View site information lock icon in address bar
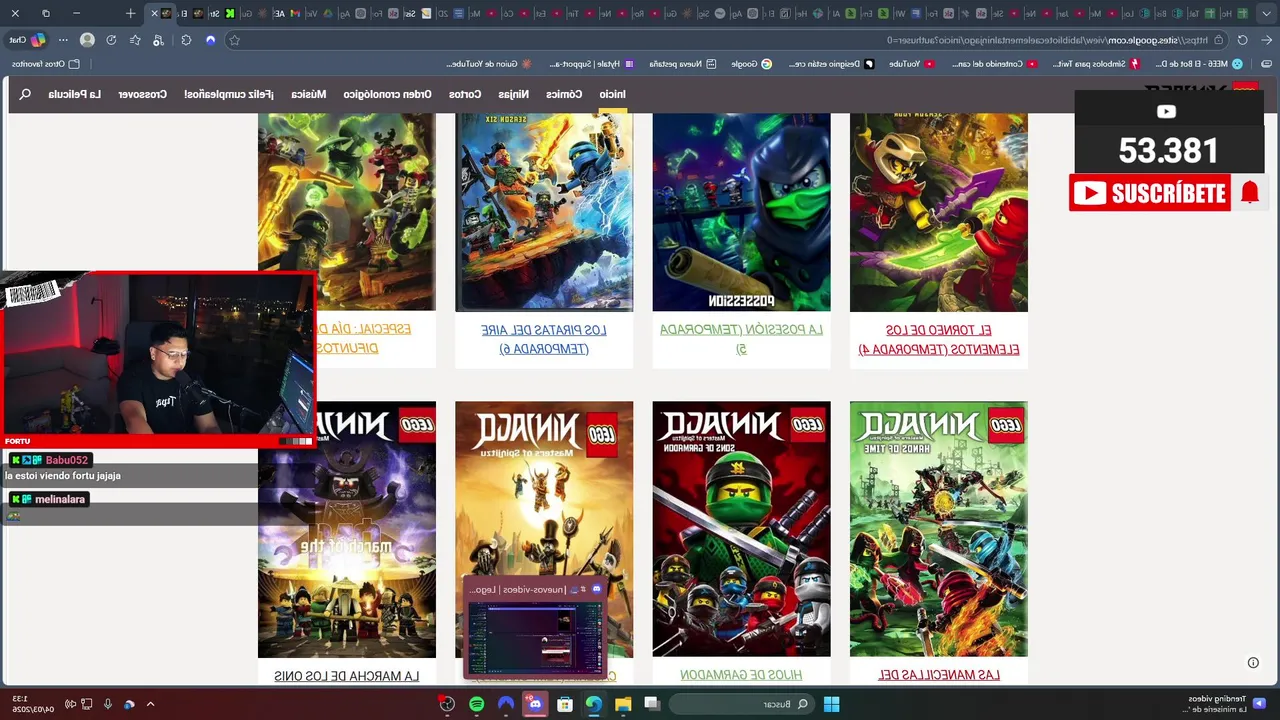1280x720 pixels. click(1218, 40)
